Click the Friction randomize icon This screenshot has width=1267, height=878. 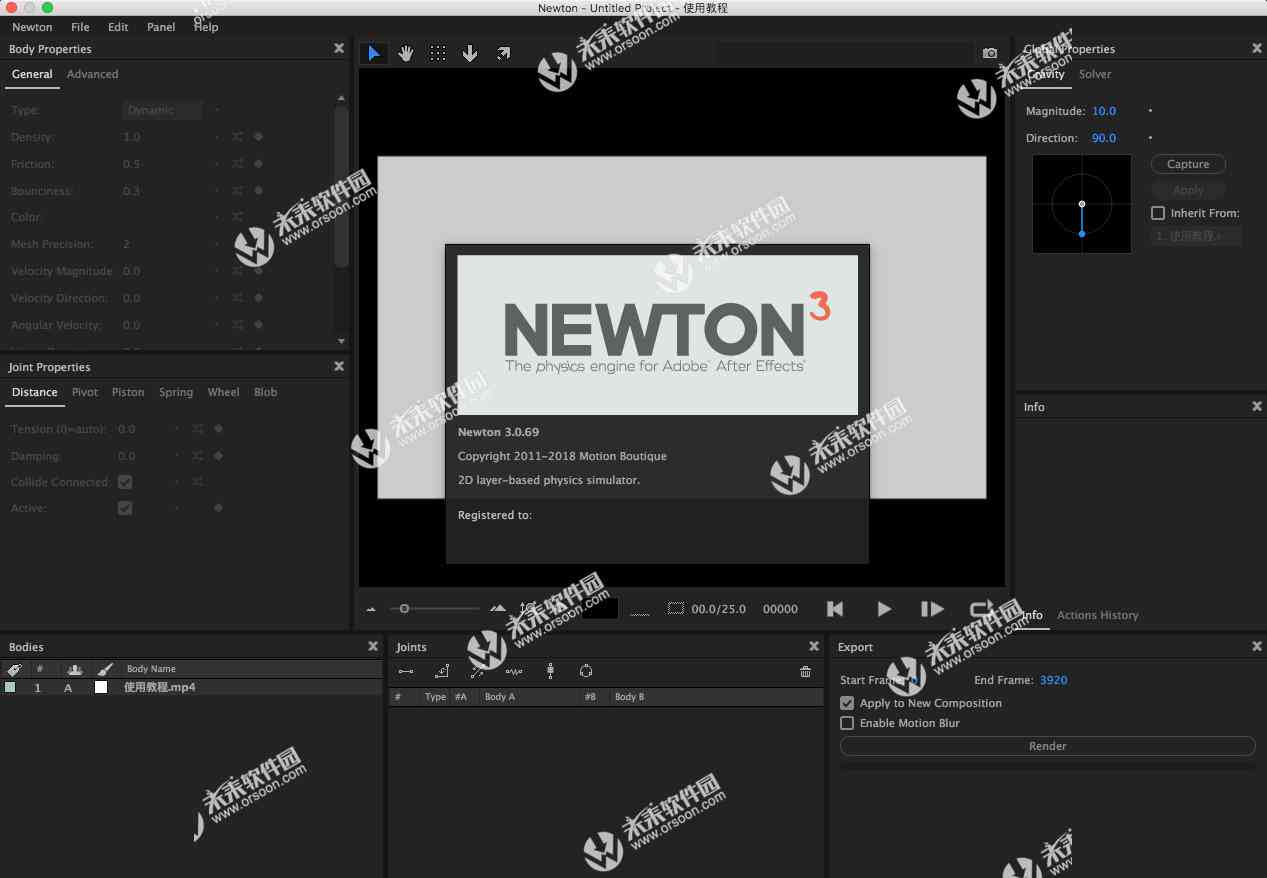(x=237, y=164)
